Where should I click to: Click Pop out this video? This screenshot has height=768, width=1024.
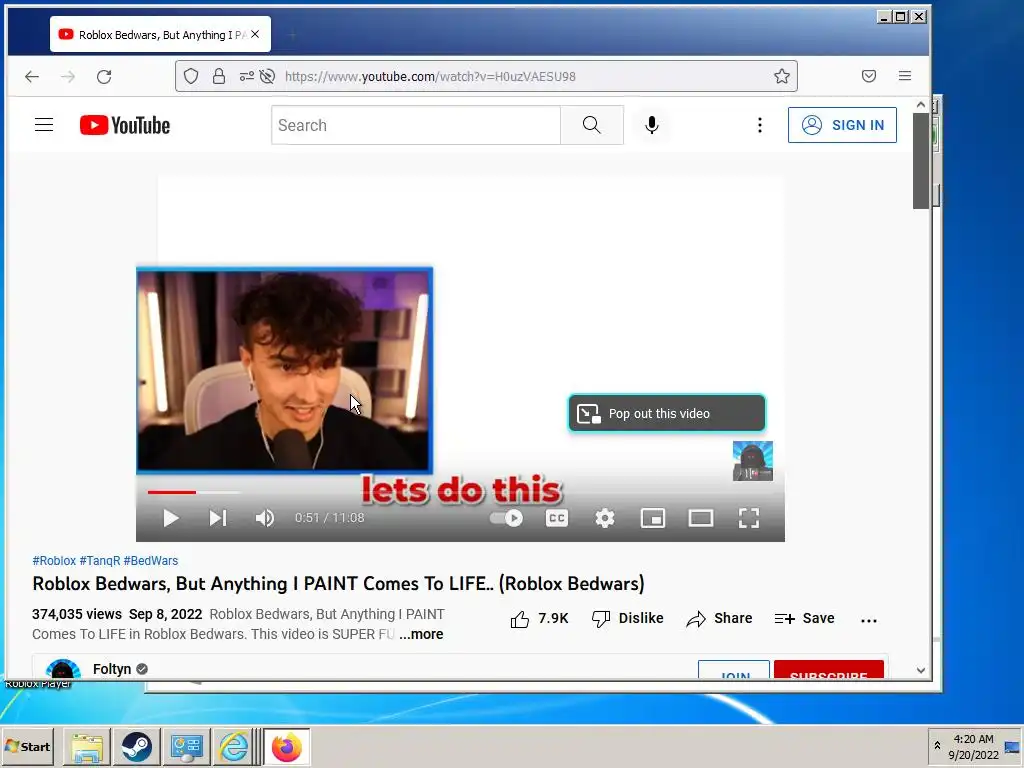tap(667, 413)
